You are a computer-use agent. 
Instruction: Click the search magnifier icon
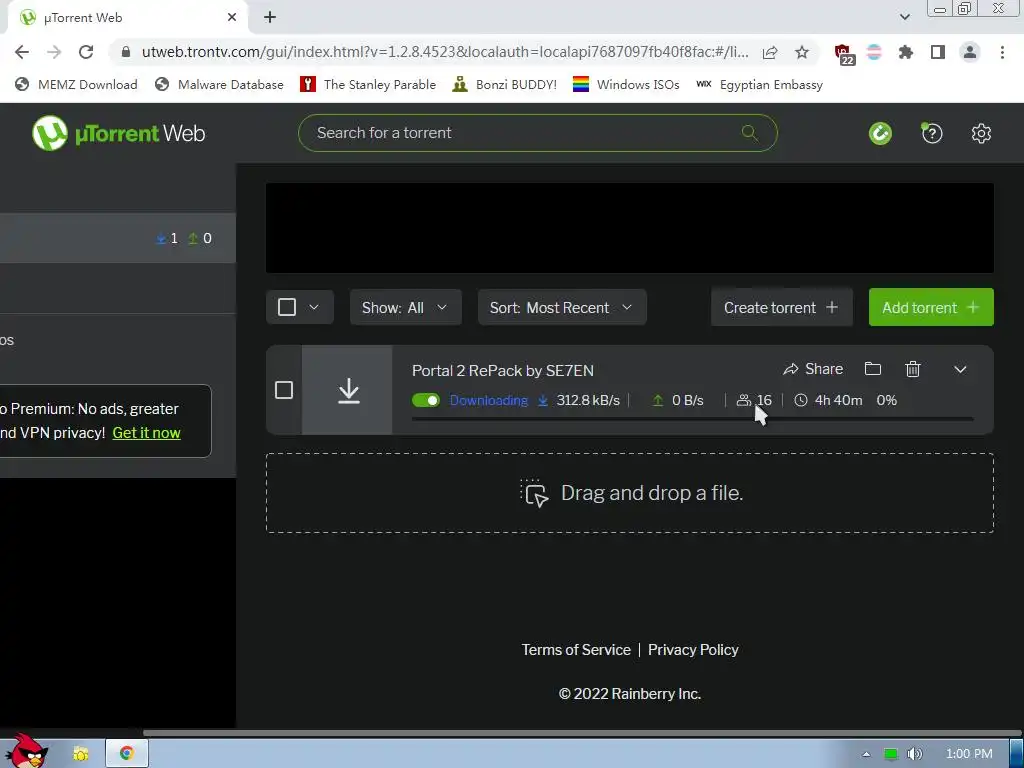coord(750,133)
